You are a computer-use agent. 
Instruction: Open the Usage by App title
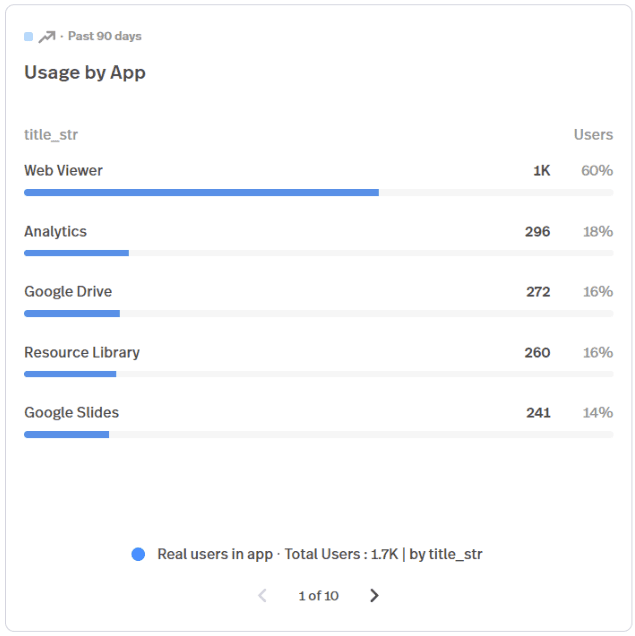pos(85,73)
